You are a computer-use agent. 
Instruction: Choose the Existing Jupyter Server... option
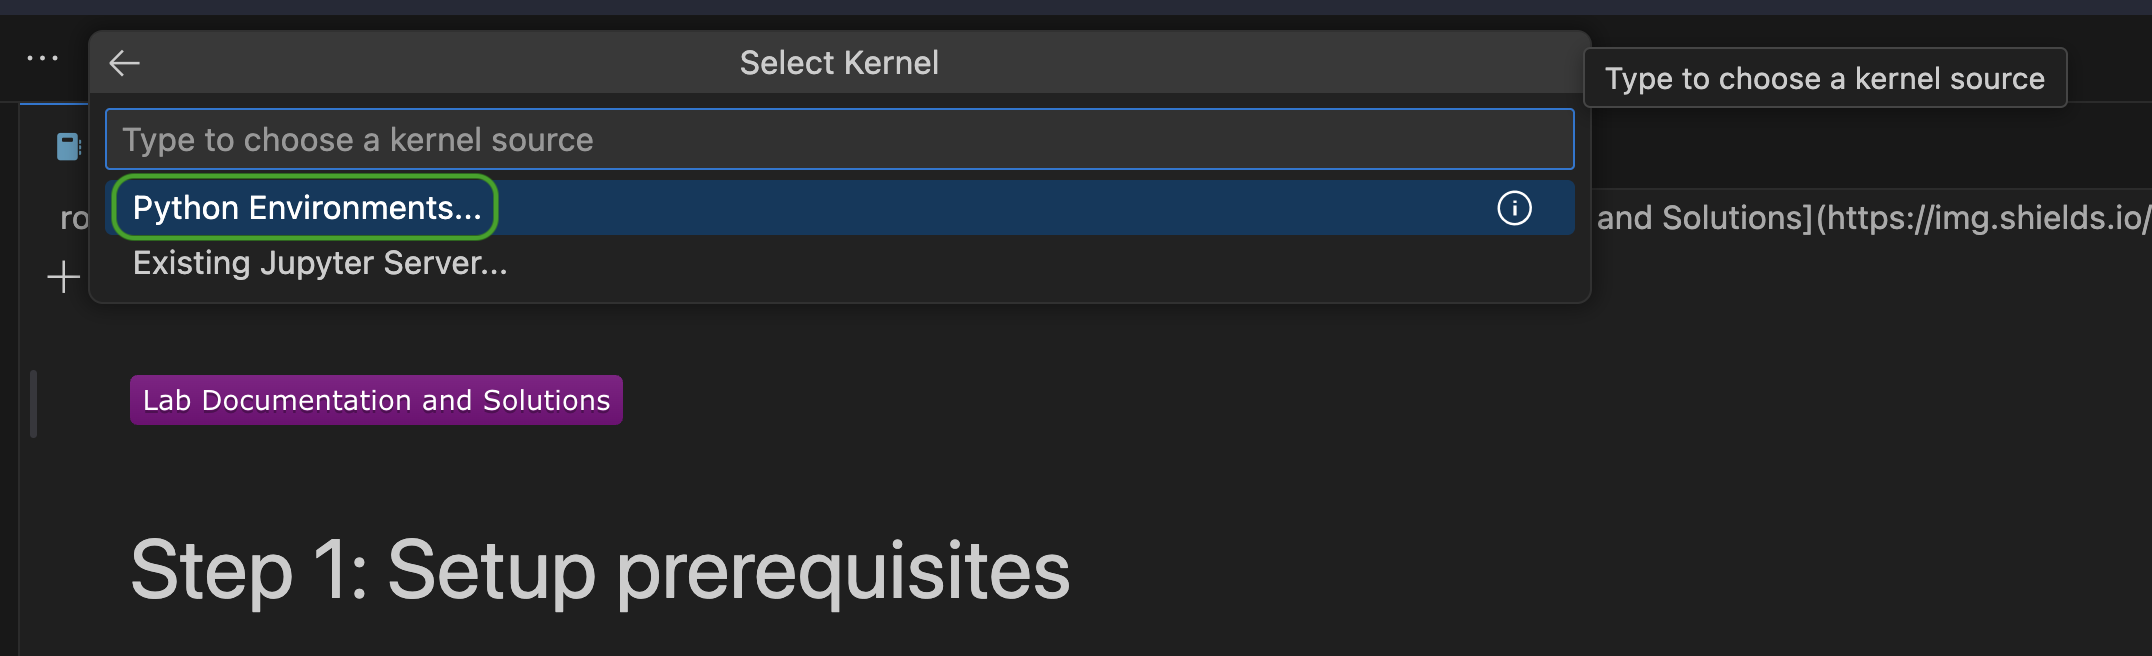[x=320, y=263]
